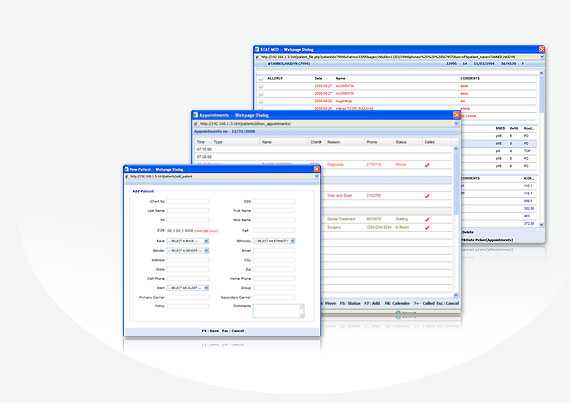Click the Last Name input field
The image size is (570, 403).
[188, 211]
